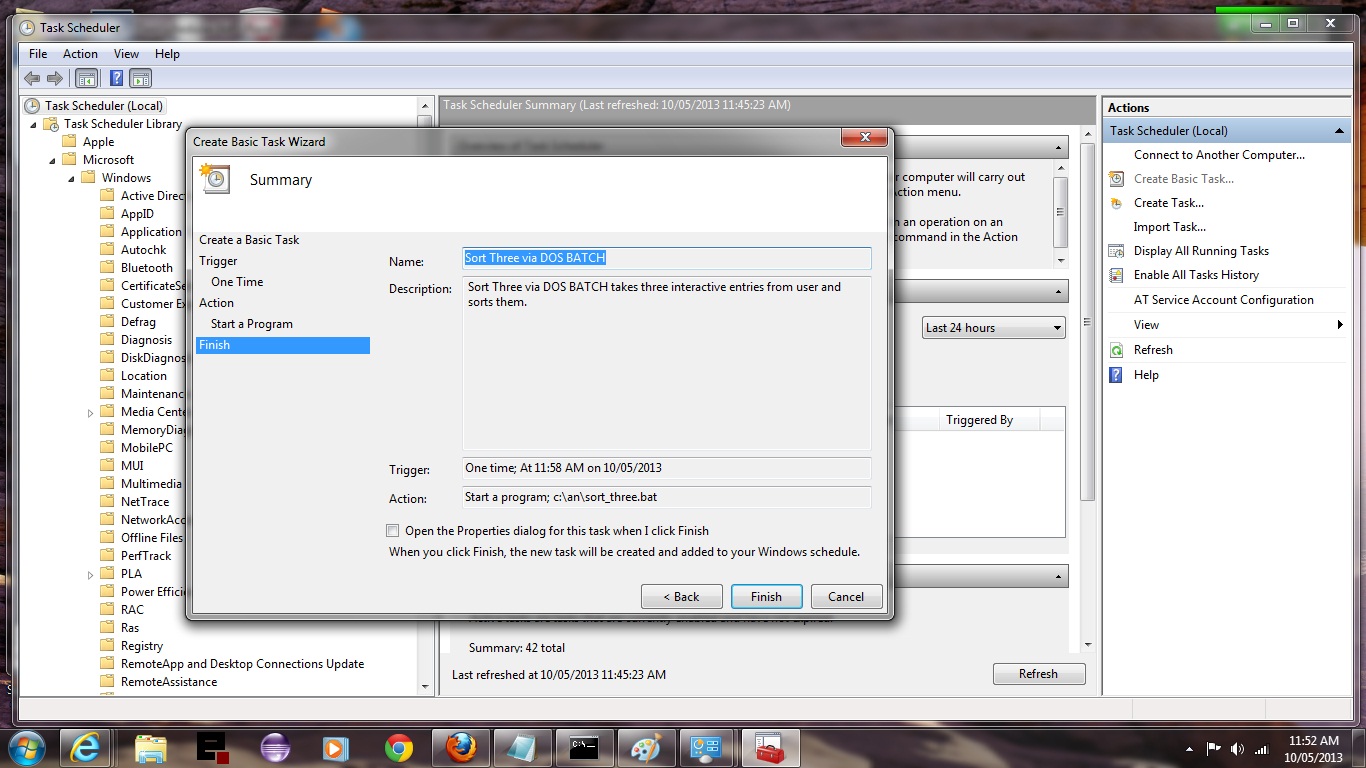Image resolution: width=1366 pixels, height=768 pixels.
Task: Expand the PLA folder node
Action: click(x=90, y=574)
